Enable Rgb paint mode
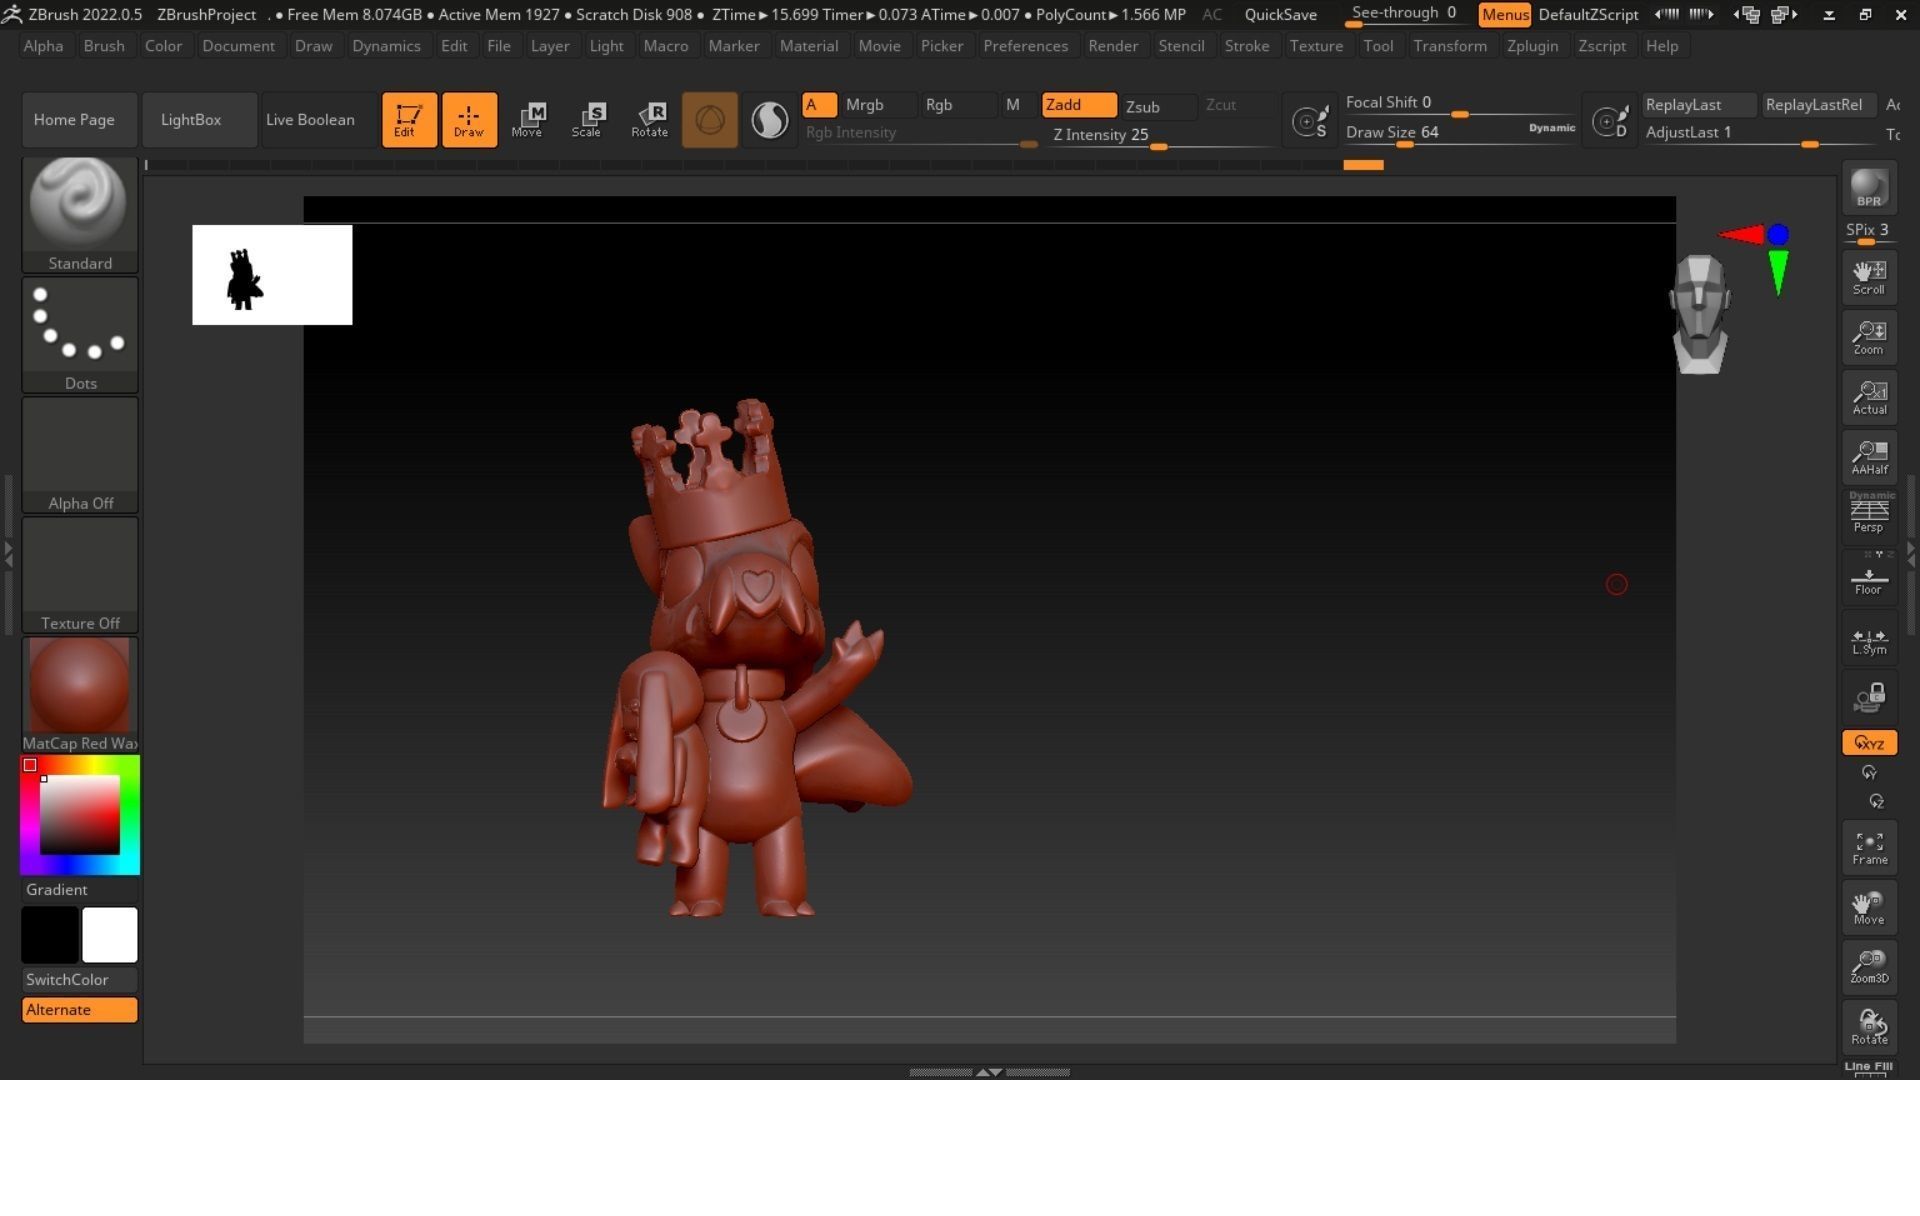 coord(958,105)
